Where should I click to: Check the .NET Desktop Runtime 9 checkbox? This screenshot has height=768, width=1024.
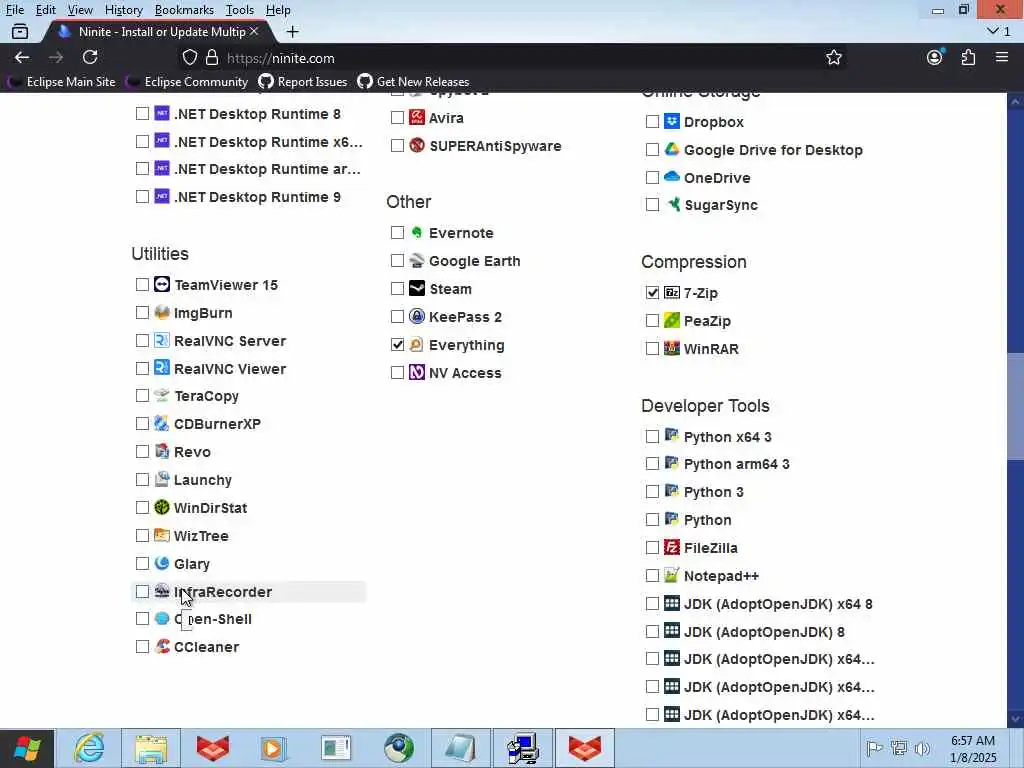click(142, 197)
